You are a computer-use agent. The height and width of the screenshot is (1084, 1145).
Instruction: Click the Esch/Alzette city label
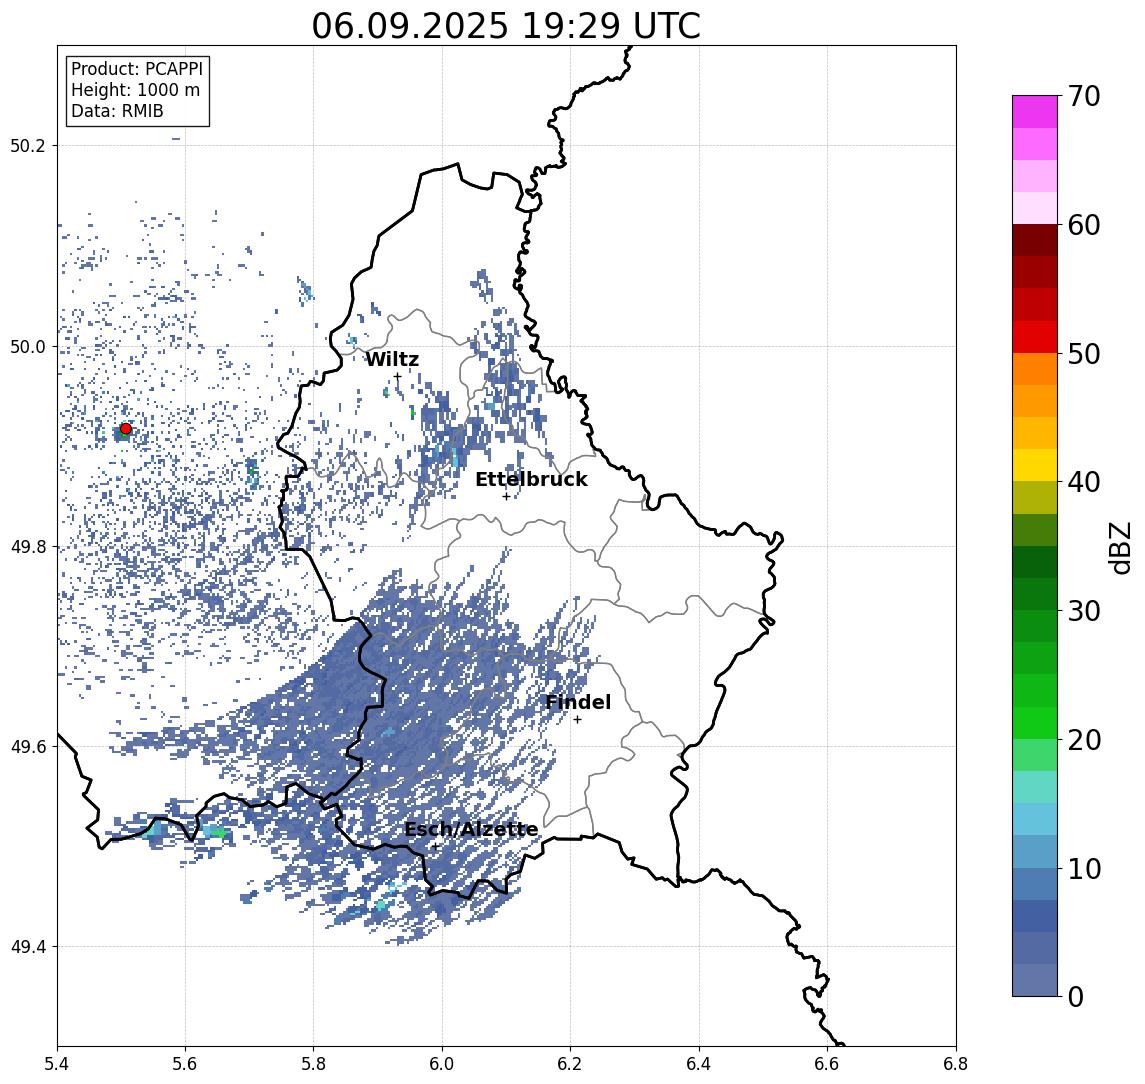coord(471,829)
